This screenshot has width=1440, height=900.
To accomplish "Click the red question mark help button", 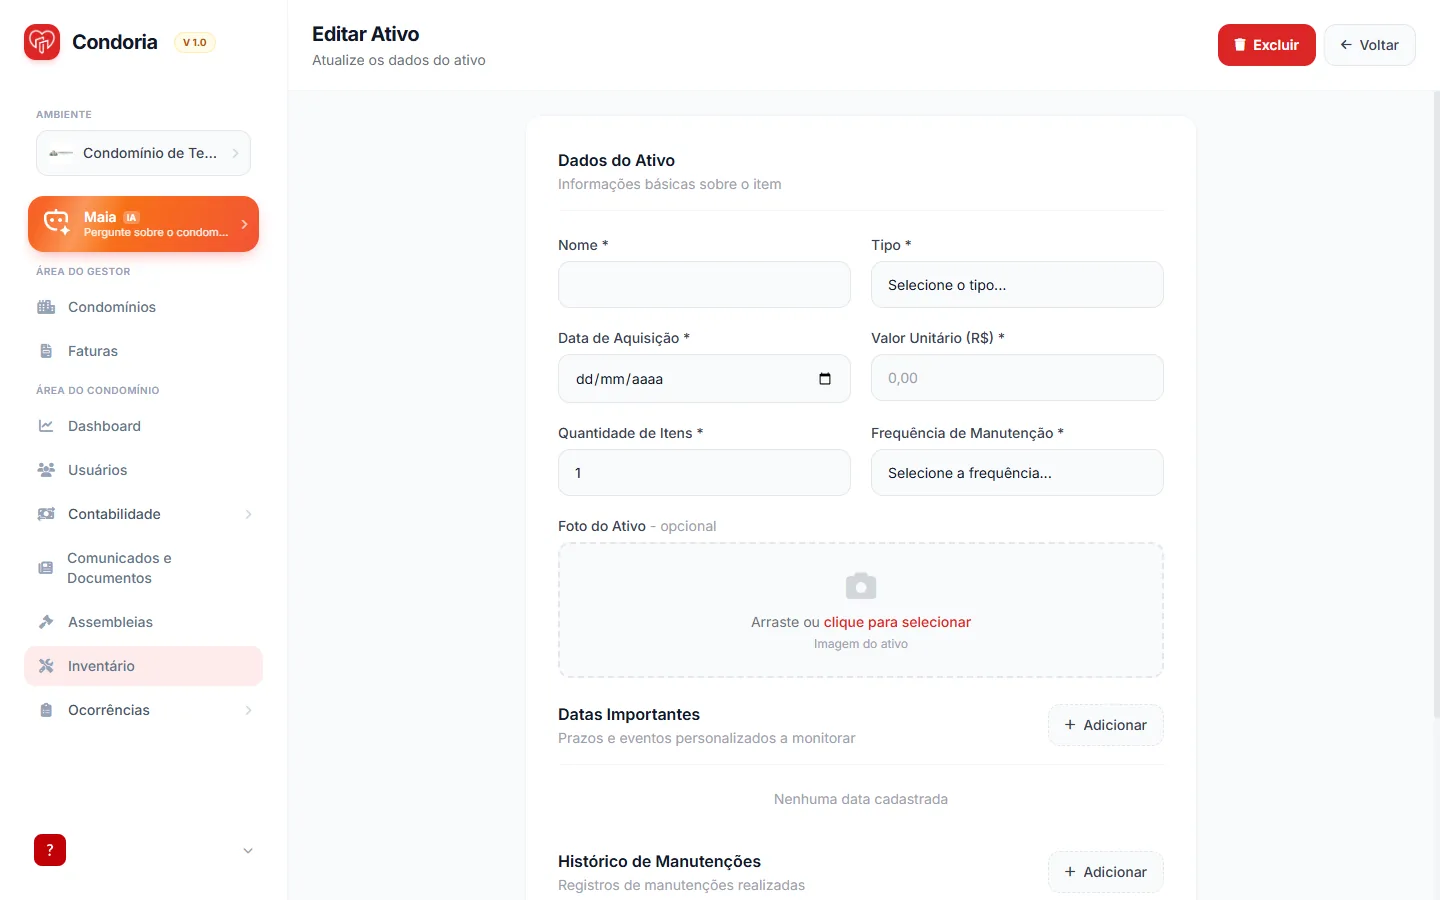I will 50,850.
